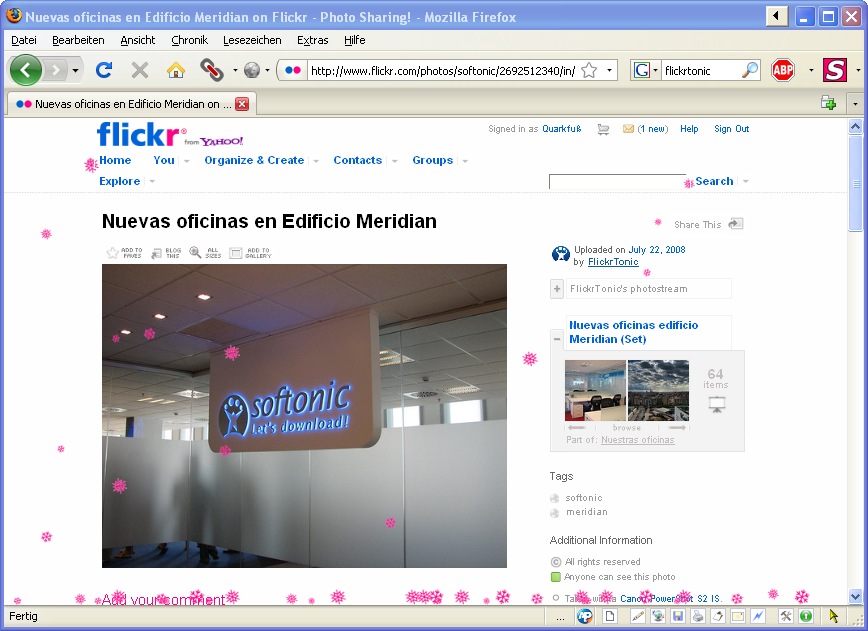Click the Adblock Plus ABP icon
Viewport: 868px width, 631px height.
(783, 70)
